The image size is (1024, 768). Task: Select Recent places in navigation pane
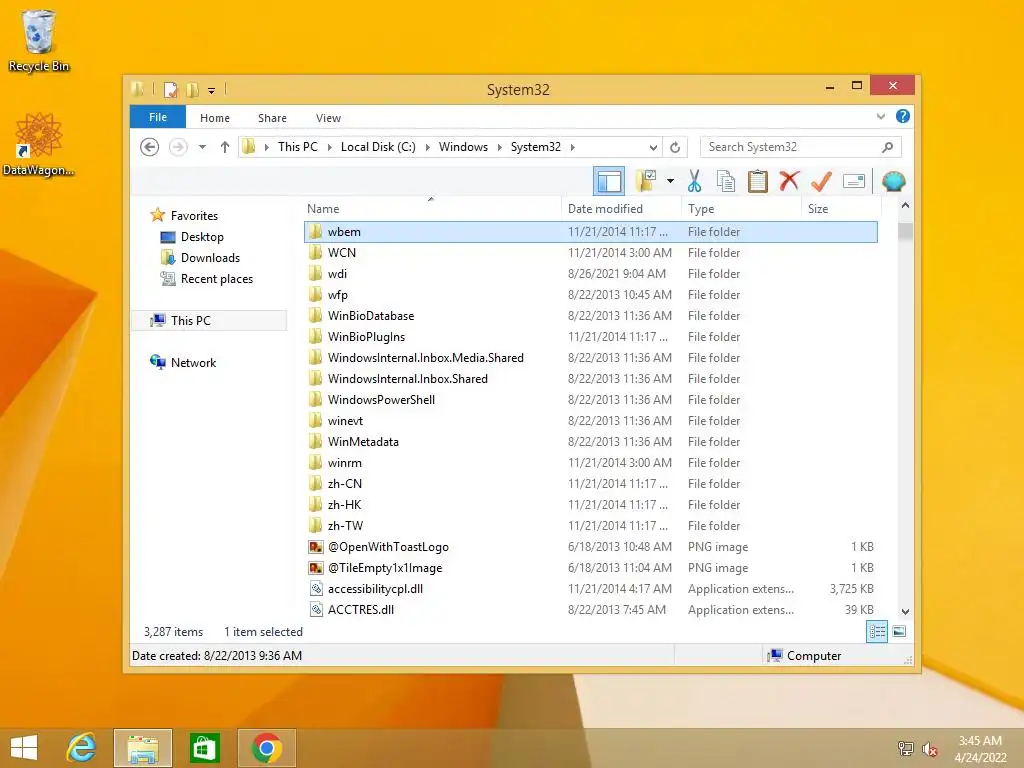click(217, 279)
